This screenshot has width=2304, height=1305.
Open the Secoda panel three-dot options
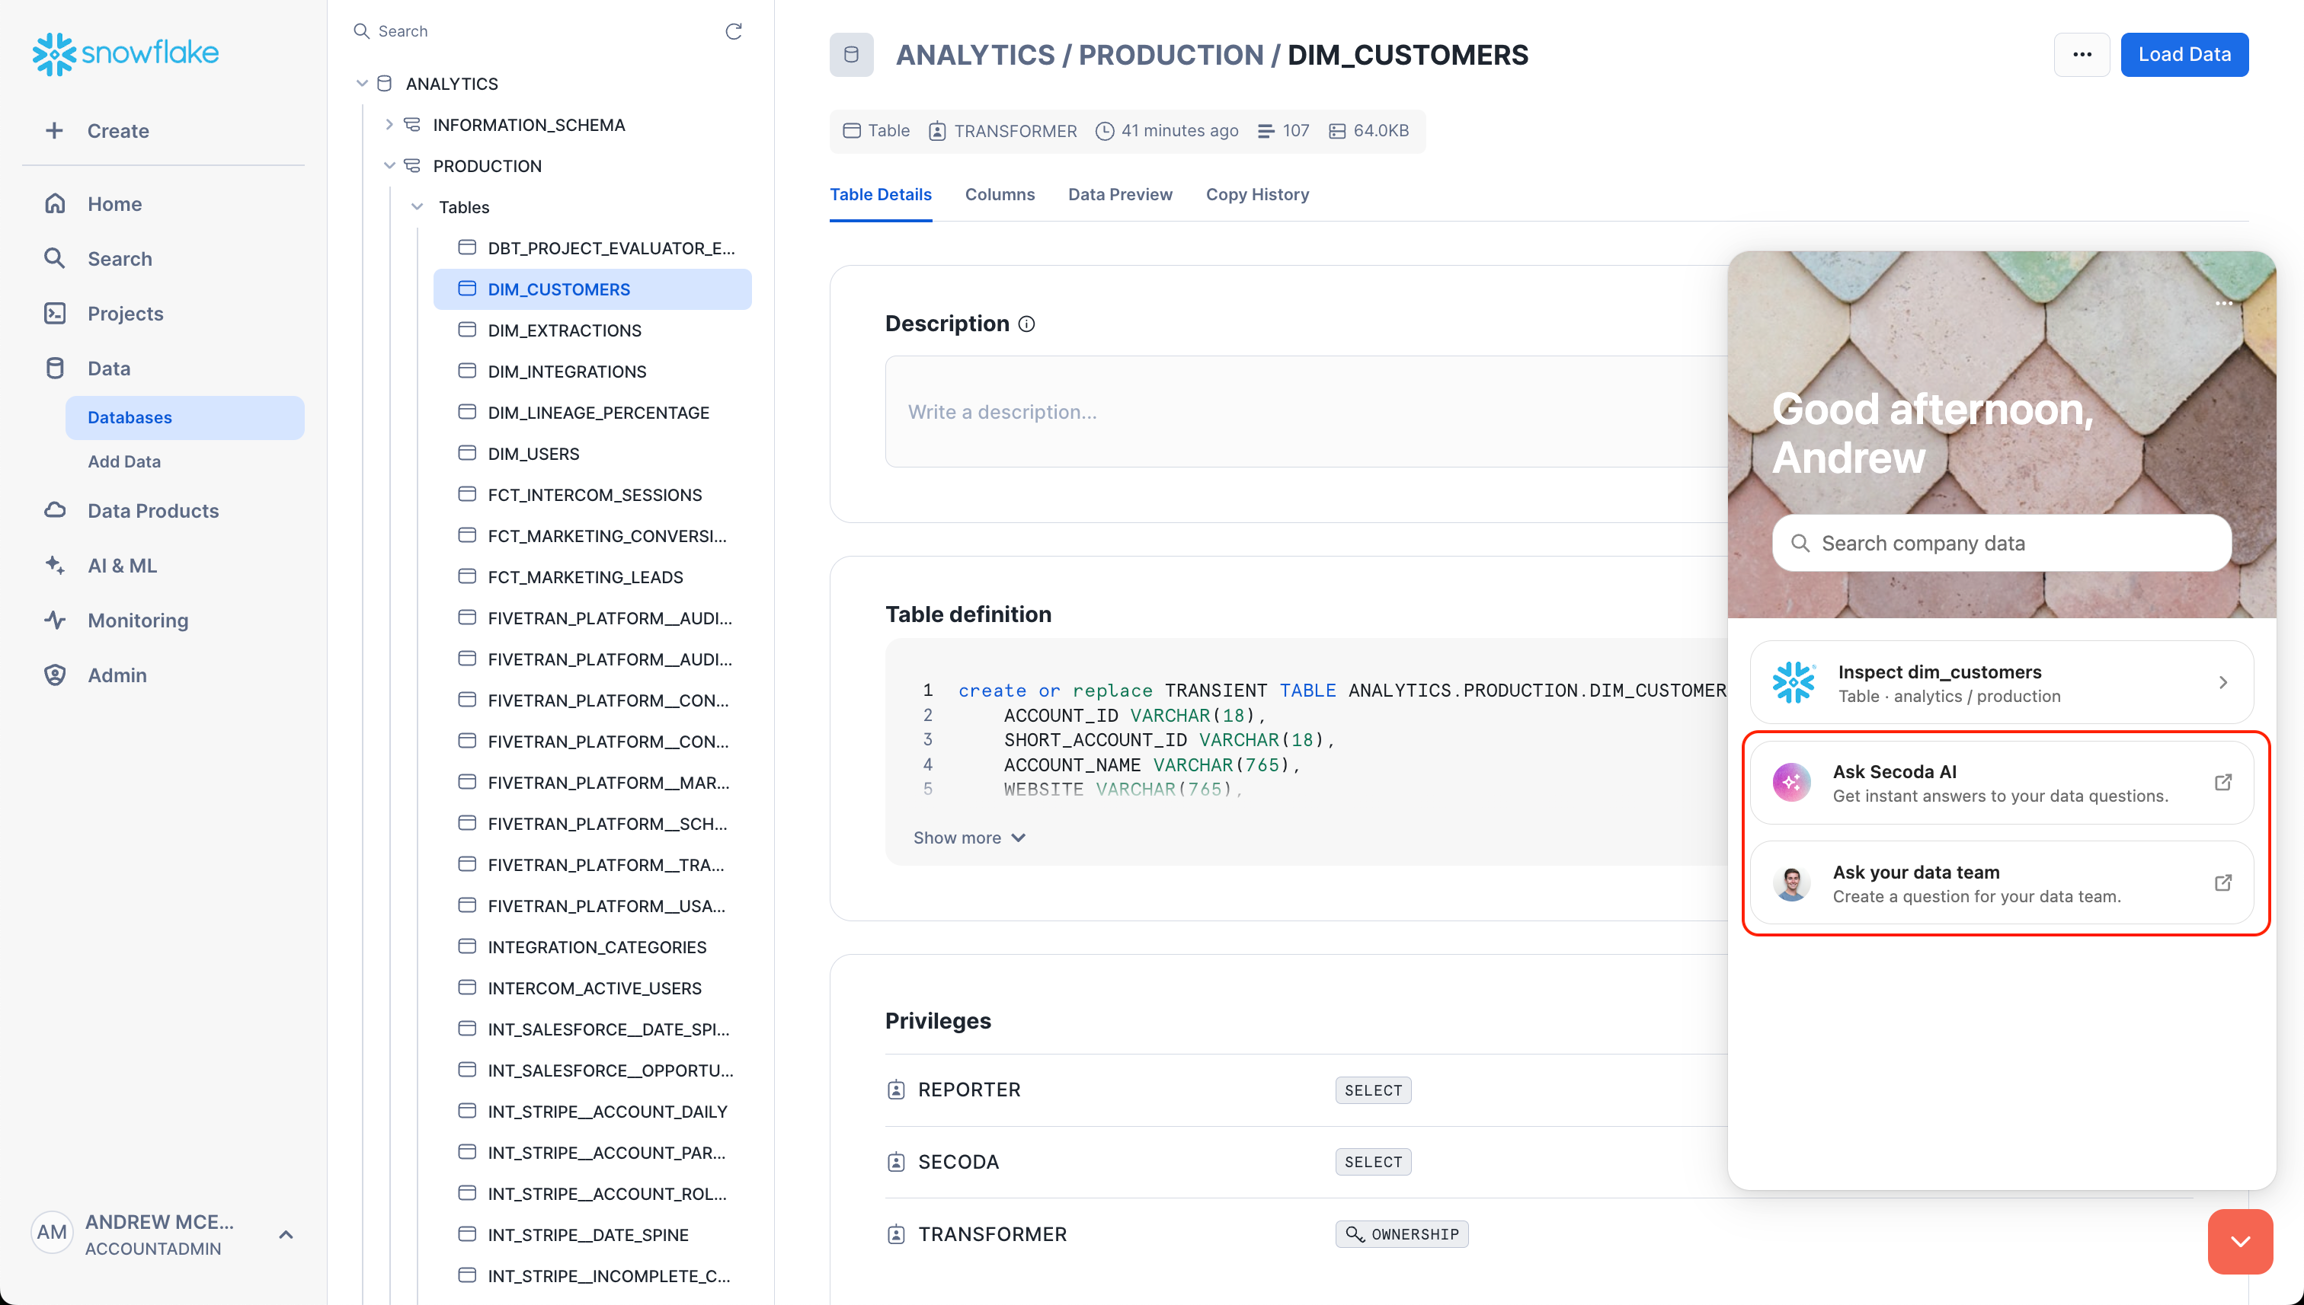pyautogui.click(x=2223, y=303)
